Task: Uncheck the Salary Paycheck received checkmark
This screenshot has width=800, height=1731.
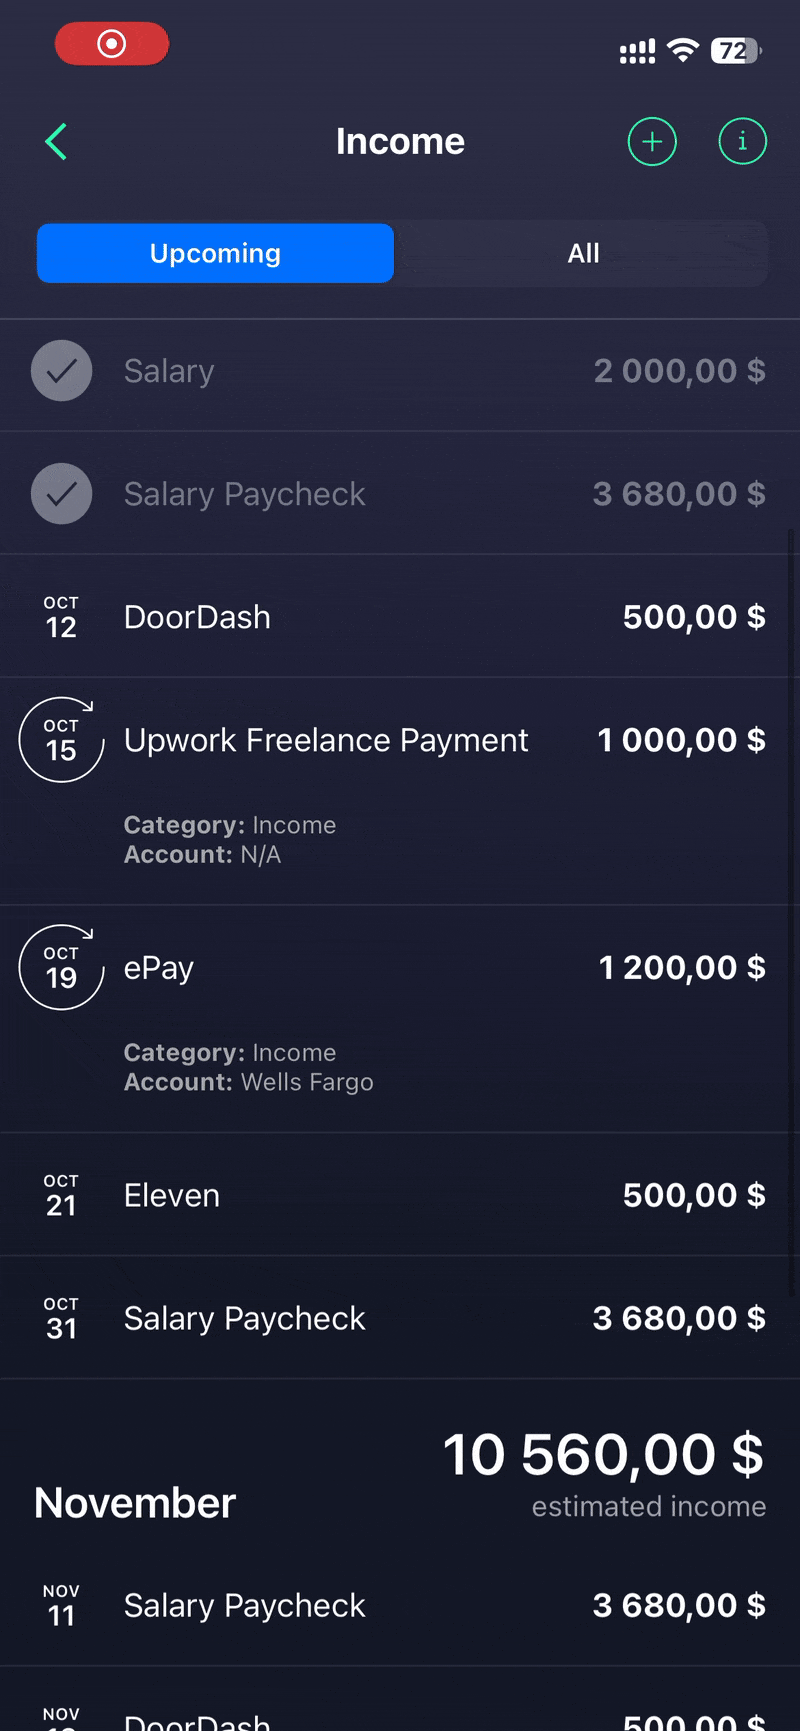Action: click(62, 494)
